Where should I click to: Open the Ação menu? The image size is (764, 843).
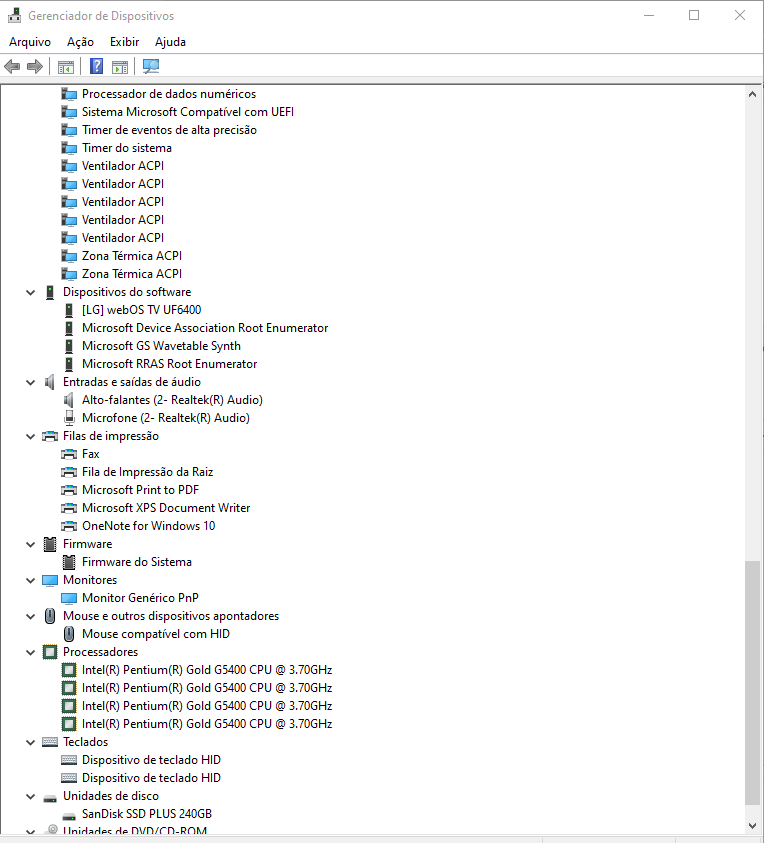(x=80, y=42)
